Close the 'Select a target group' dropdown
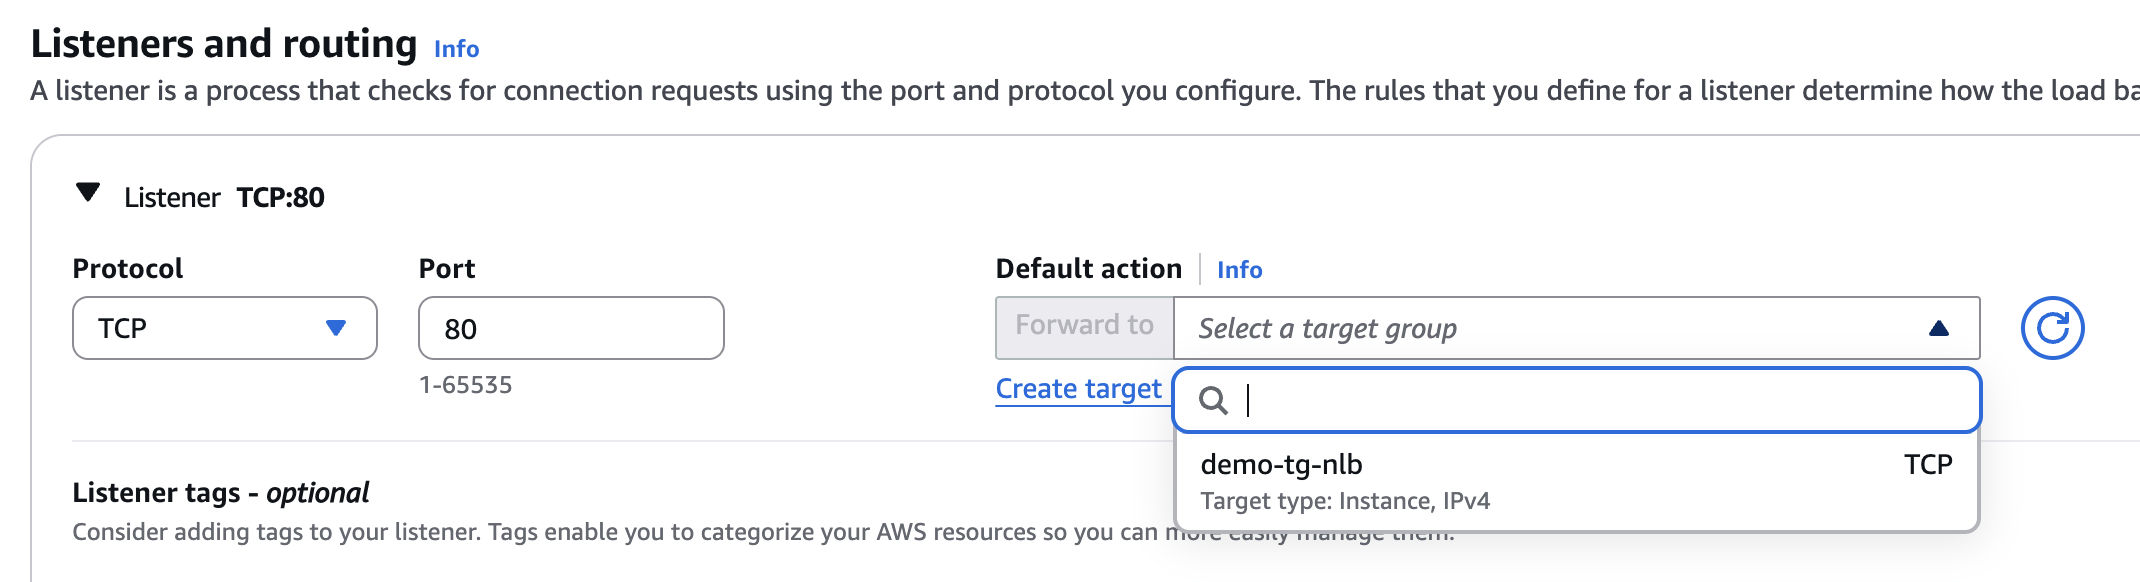Image resolution: width=2140 pixels, height=582 pixels. 1938,328
